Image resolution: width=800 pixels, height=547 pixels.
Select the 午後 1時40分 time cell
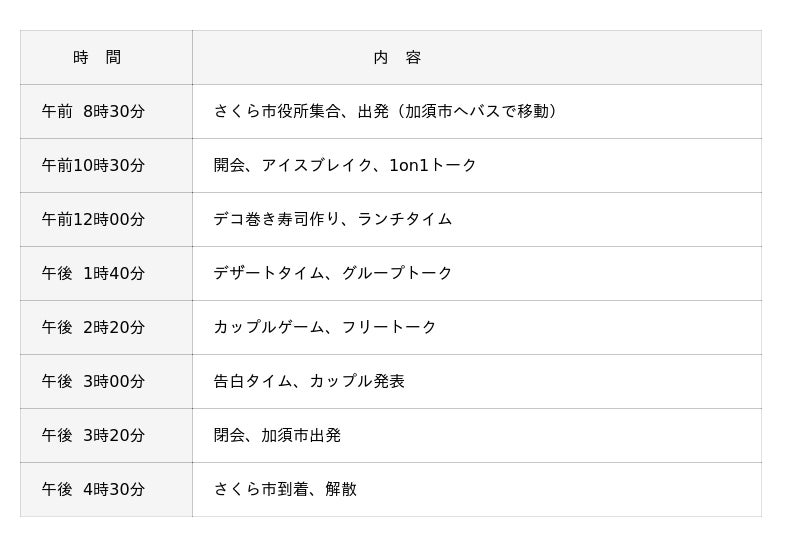(x=93, y=274)
